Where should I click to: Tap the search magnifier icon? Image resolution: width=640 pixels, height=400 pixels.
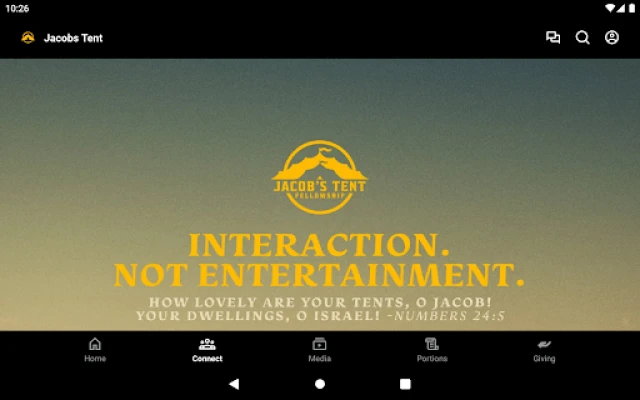click(582, 38)
